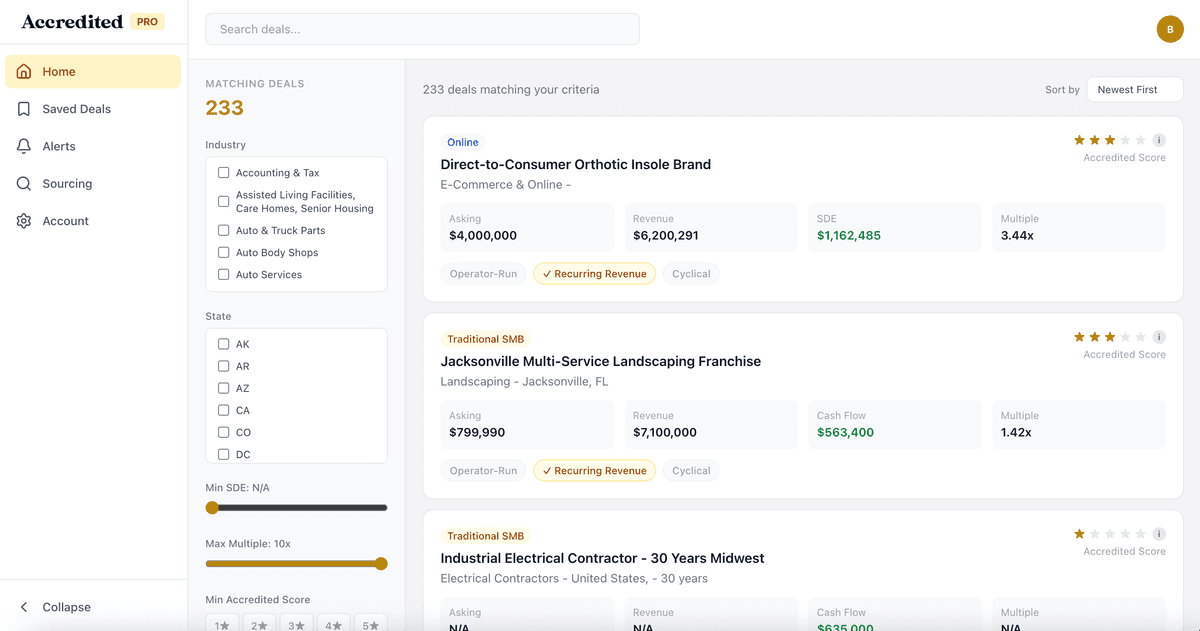Image resolution: width=1200 pixels, height=631 pixels.
Task: Check the Accounting & Tax industry filter
Action: [223, 172]
